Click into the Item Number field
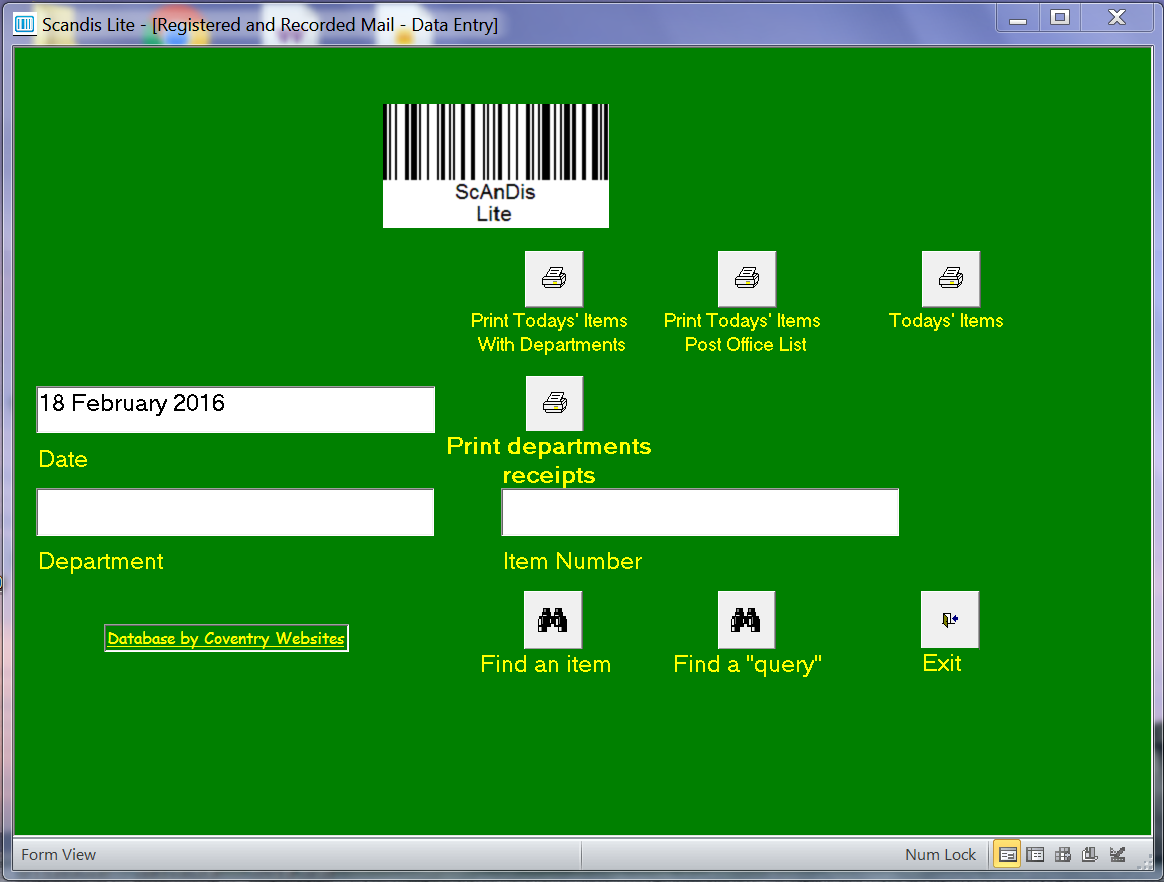 (x=700, y=512)
